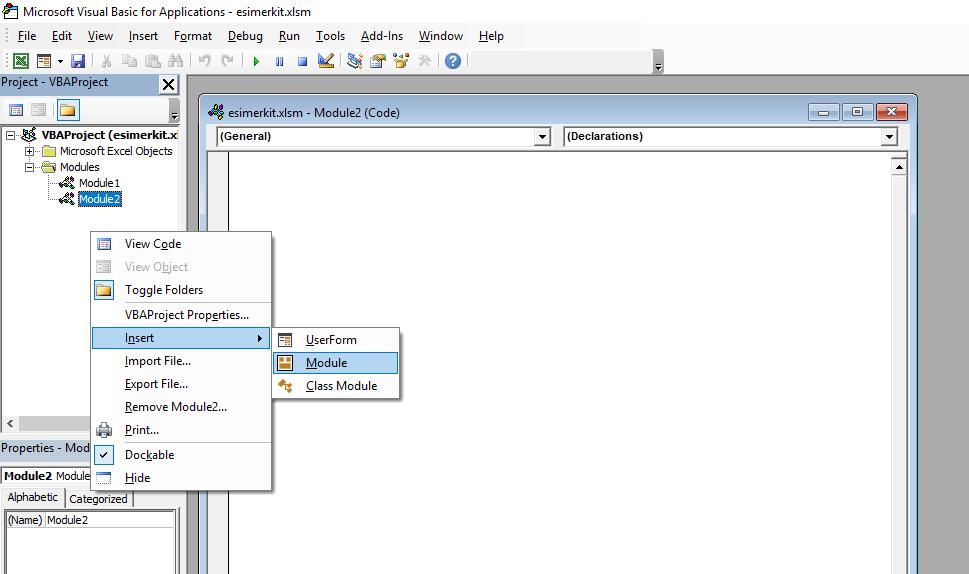The width and height of the screenshot is (969, 574).
Task: Click the Undo arrow icon
Action: tap(205, 61)
